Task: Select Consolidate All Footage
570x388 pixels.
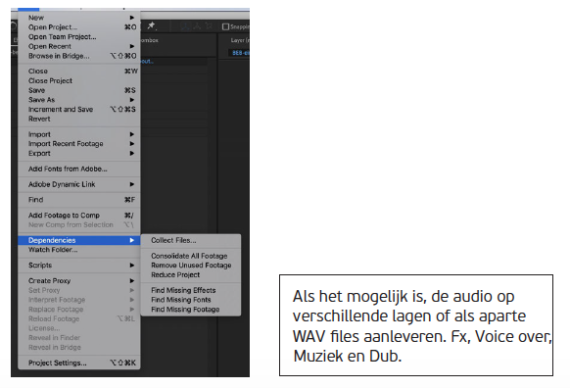Action: tap(191, 256)
